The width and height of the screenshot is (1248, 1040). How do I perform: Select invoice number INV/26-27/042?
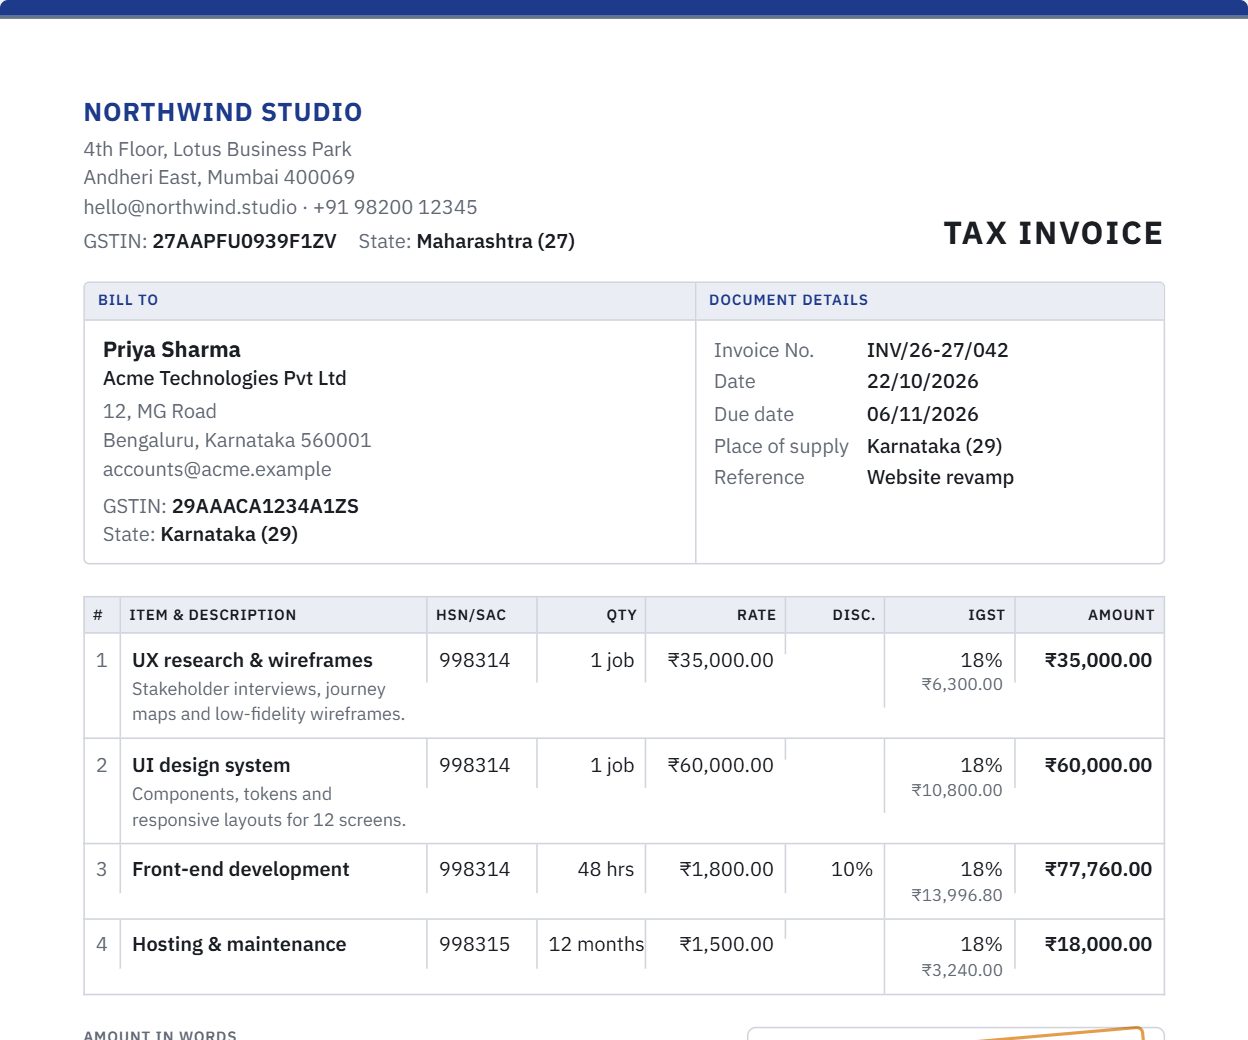(937, 350)
